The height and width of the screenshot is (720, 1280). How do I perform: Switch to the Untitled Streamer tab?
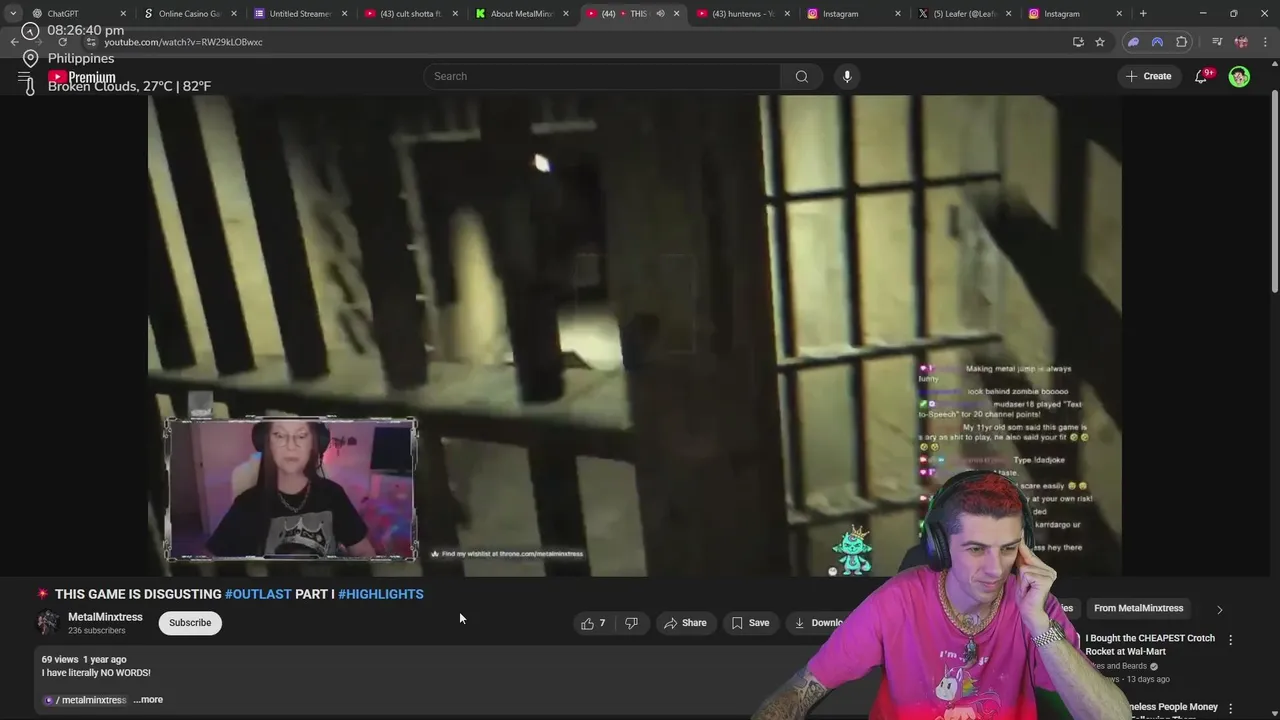click(299, 14)
